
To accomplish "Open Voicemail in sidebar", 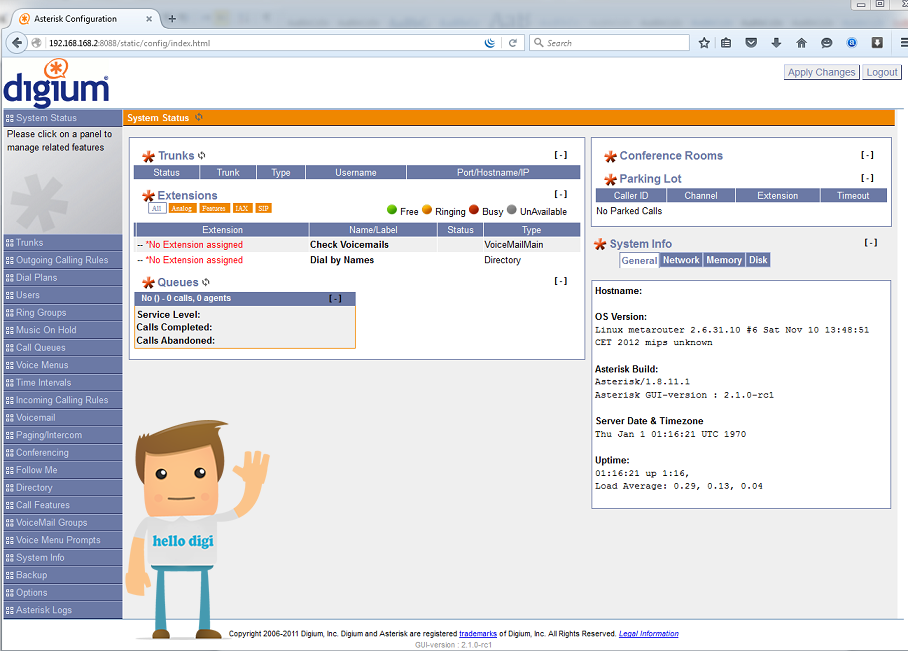I will (x=63, y=418).
